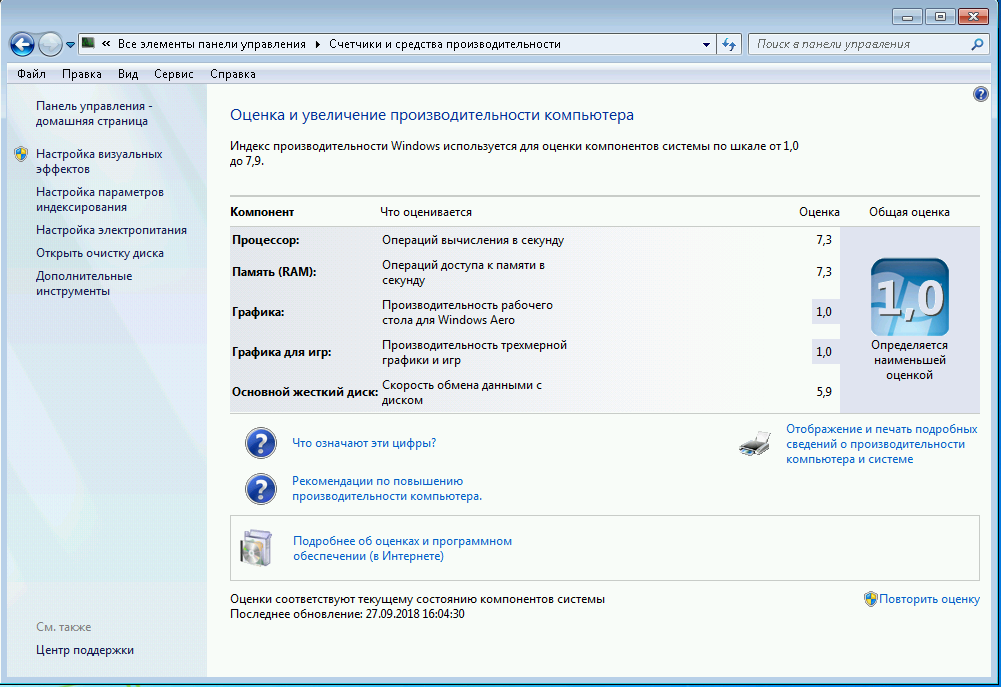
Task: Open the recent pages dropdown arrow
Action: click(70, 45)
